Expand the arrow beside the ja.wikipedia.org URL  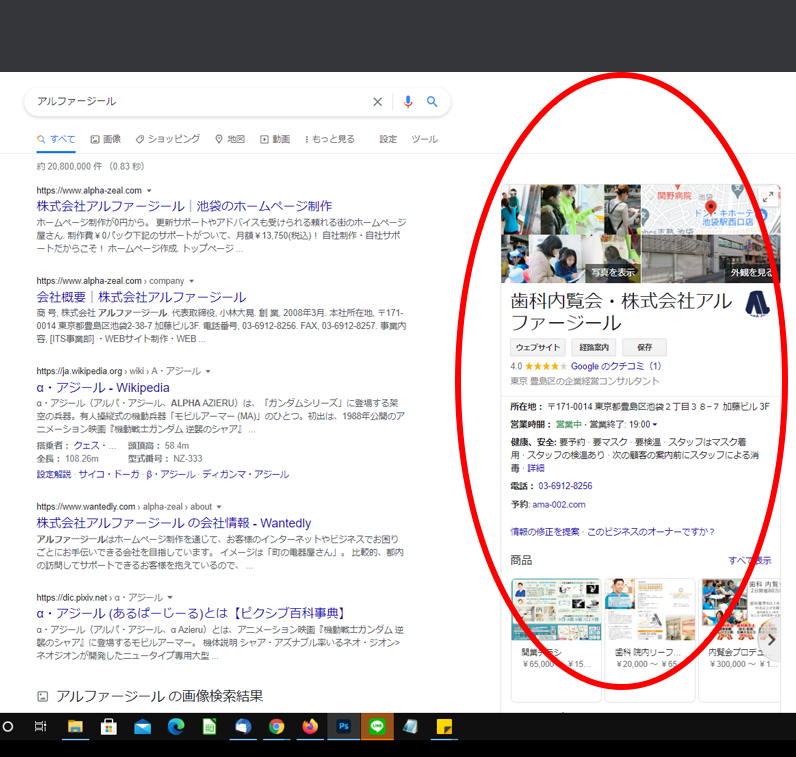click(208, 372)
